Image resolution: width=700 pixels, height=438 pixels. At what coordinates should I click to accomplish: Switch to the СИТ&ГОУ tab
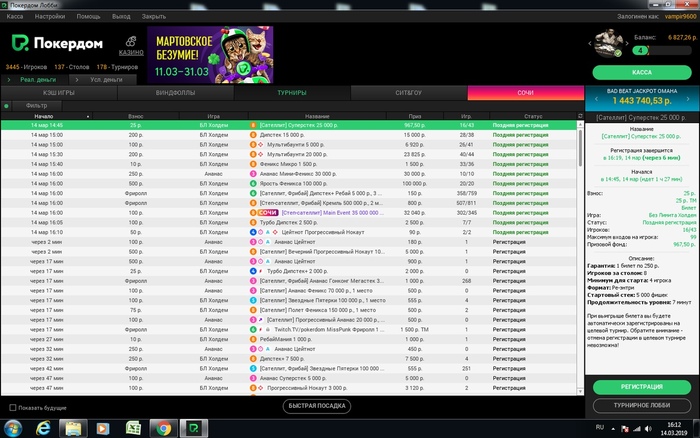408,93
